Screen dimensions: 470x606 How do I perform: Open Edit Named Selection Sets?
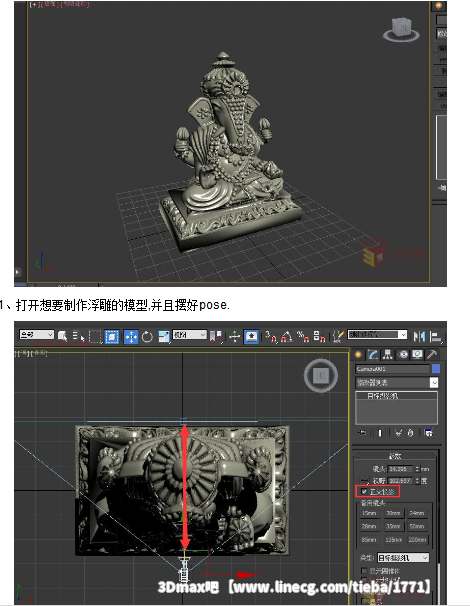coord(338,336)
